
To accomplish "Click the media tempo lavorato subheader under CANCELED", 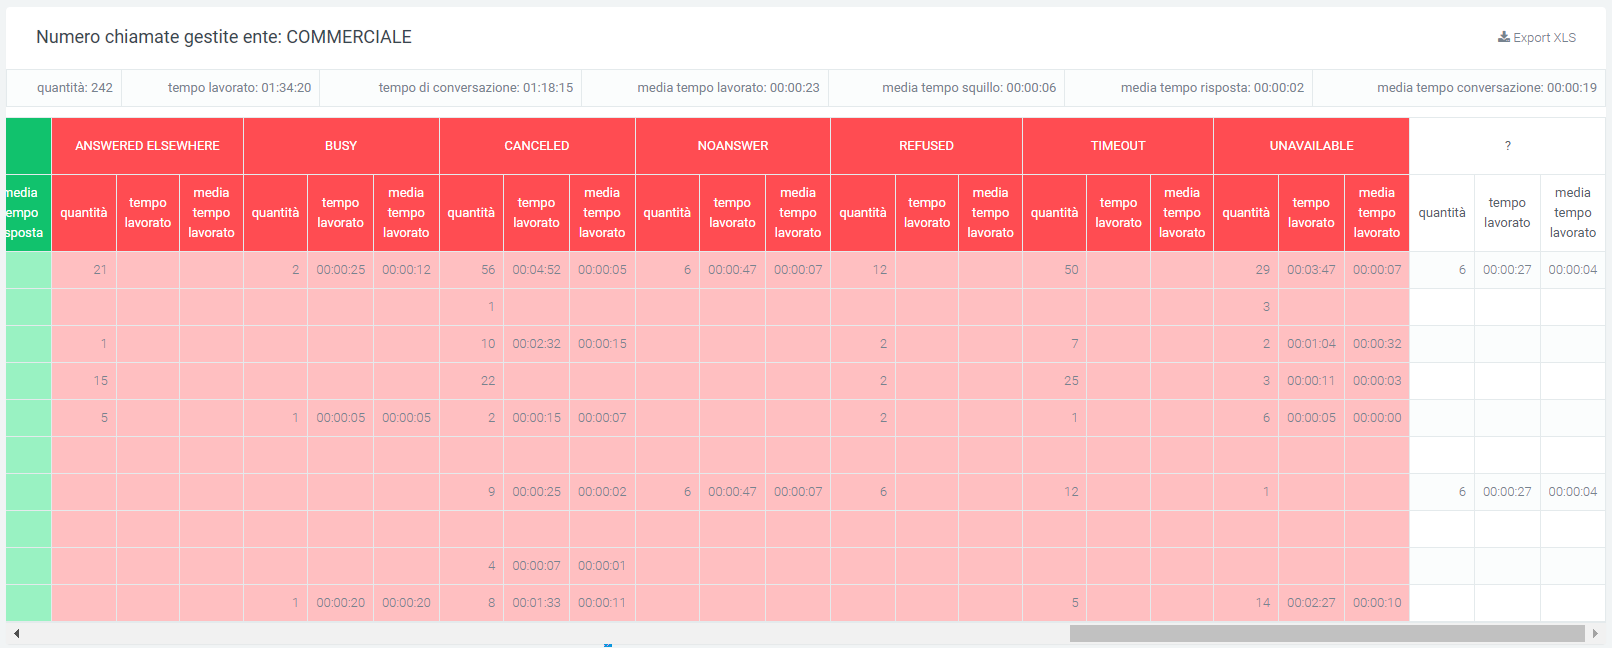I will click(602, 213).
